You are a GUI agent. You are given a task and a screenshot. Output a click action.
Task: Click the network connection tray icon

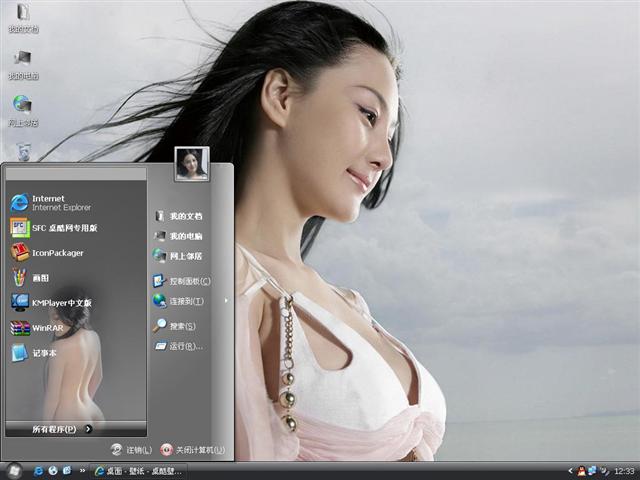coord(592,471)
